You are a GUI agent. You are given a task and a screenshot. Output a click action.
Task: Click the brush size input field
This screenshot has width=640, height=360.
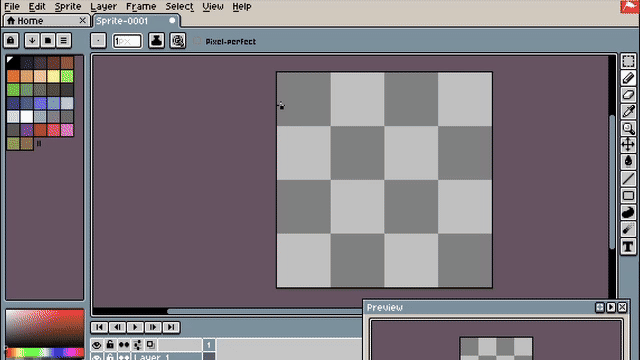[x=127, y=41]
